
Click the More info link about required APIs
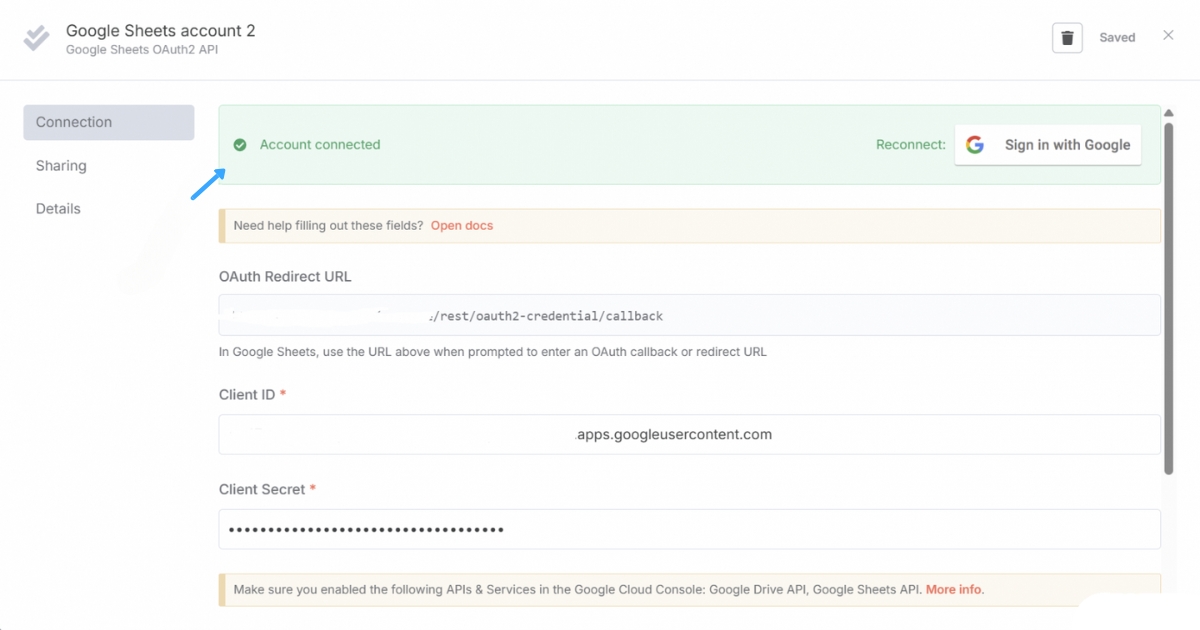tap(953, 589)
